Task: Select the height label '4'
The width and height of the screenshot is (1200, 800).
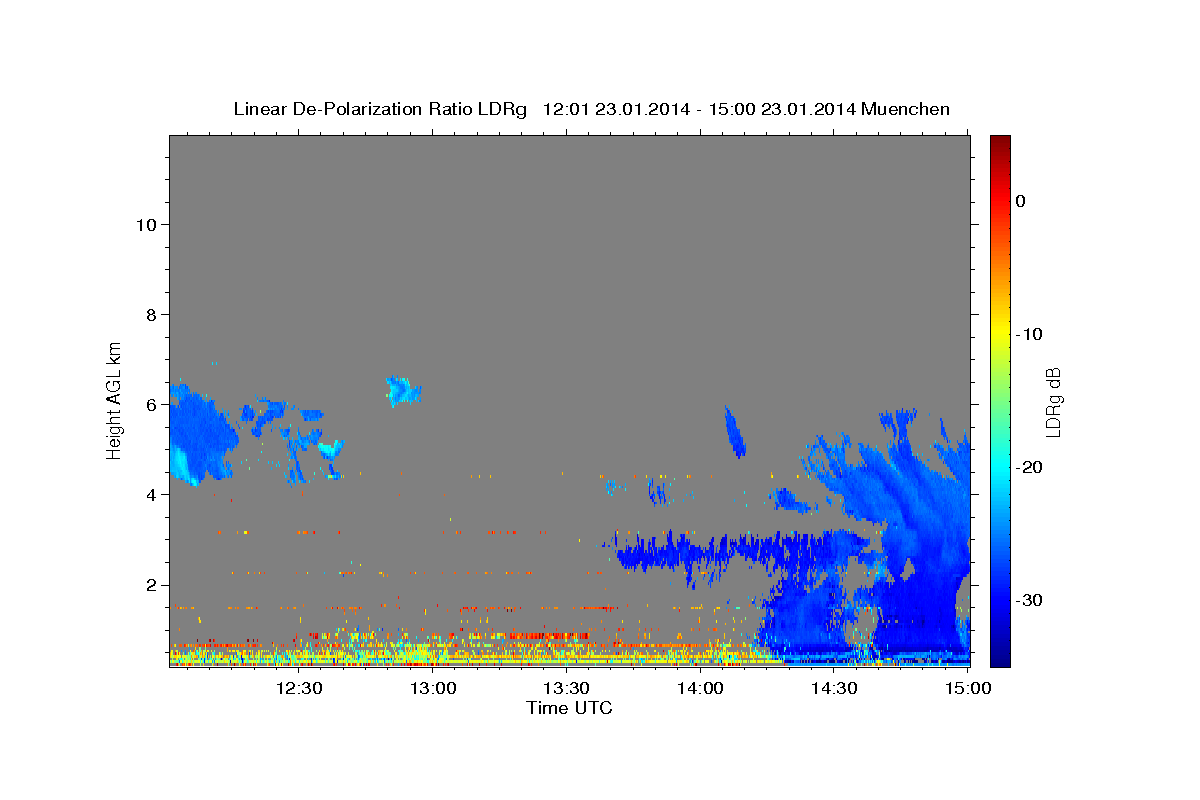Action: point(149,495)
